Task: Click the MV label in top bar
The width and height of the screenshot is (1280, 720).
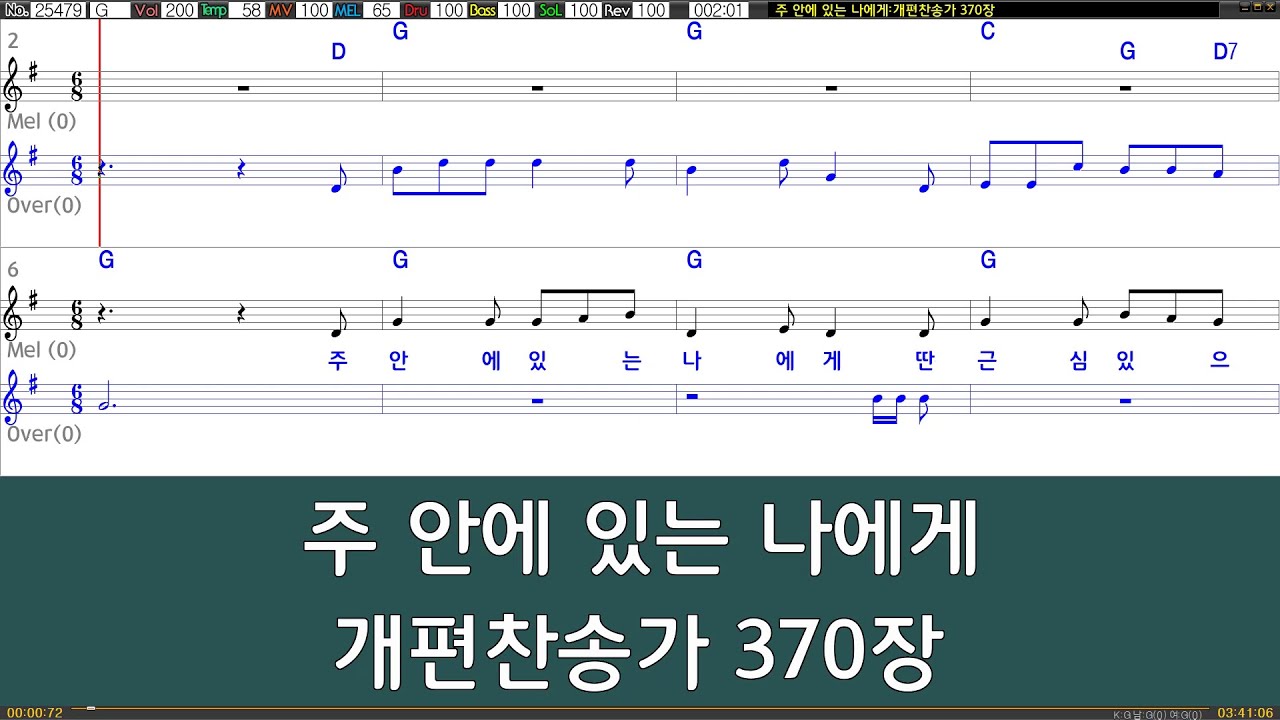Action: coord(282,10)
